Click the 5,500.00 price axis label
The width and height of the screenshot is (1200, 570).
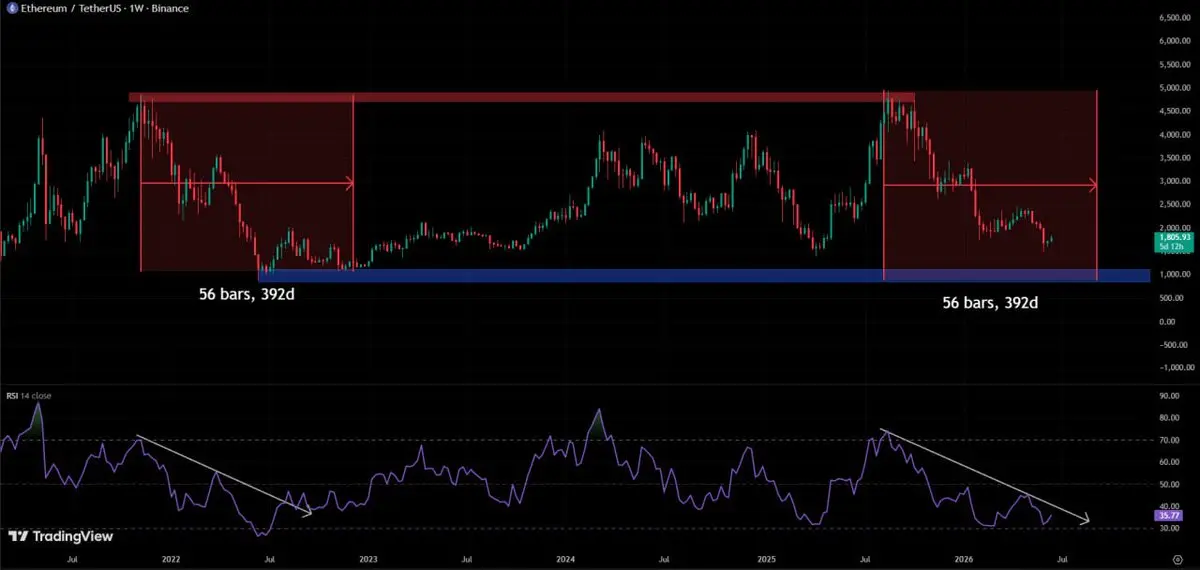pyautogui.click(x=1174, y=65)
